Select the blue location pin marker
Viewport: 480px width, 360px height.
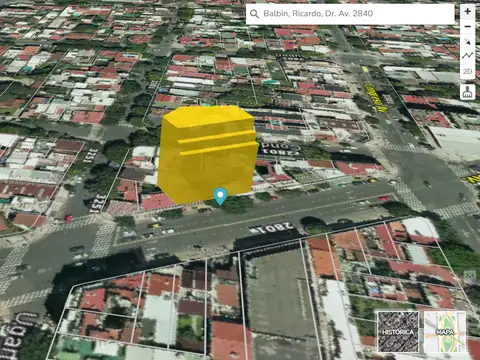[x=220, y=197]
